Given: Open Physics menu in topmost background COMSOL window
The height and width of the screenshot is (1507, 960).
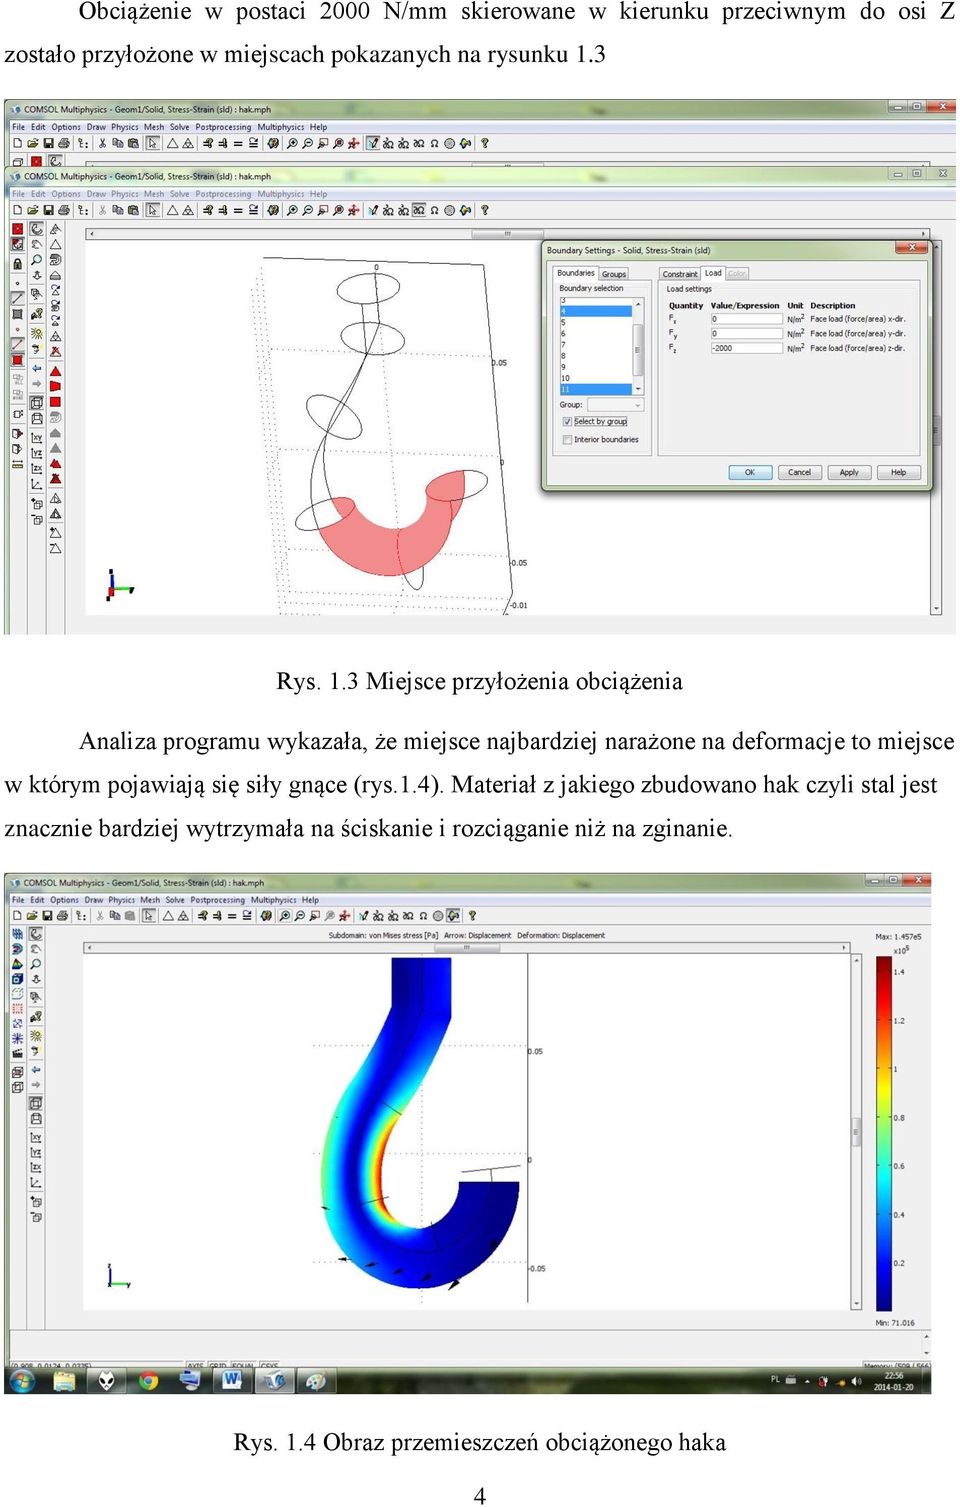Looking at the screenshot, I should coord(125,127).
